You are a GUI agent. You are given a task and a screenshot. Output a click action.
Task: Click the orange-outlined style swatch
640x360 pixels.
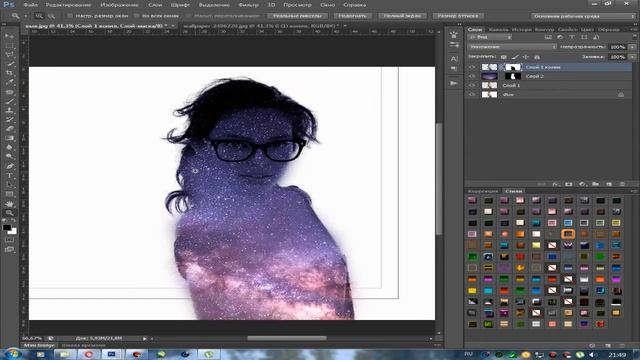[568, 234]
